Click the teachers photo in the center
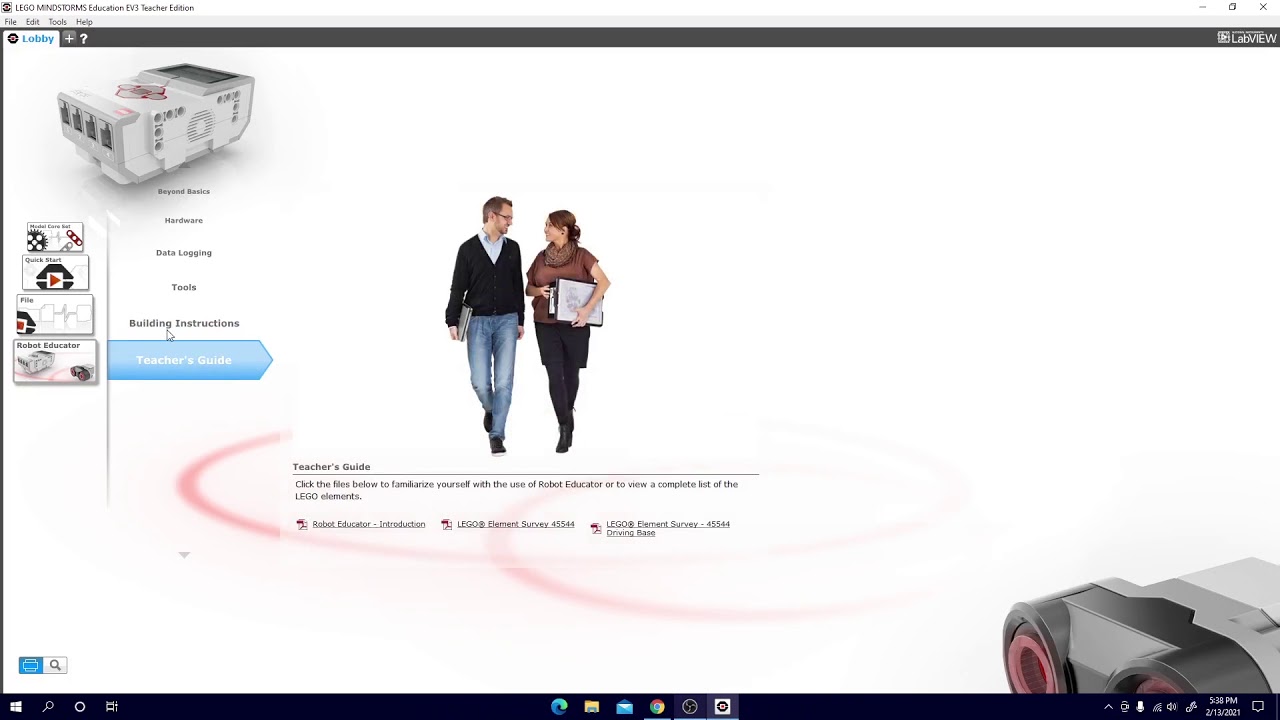The height and width of the screenshot is (720, 1280). pos(527,325)
